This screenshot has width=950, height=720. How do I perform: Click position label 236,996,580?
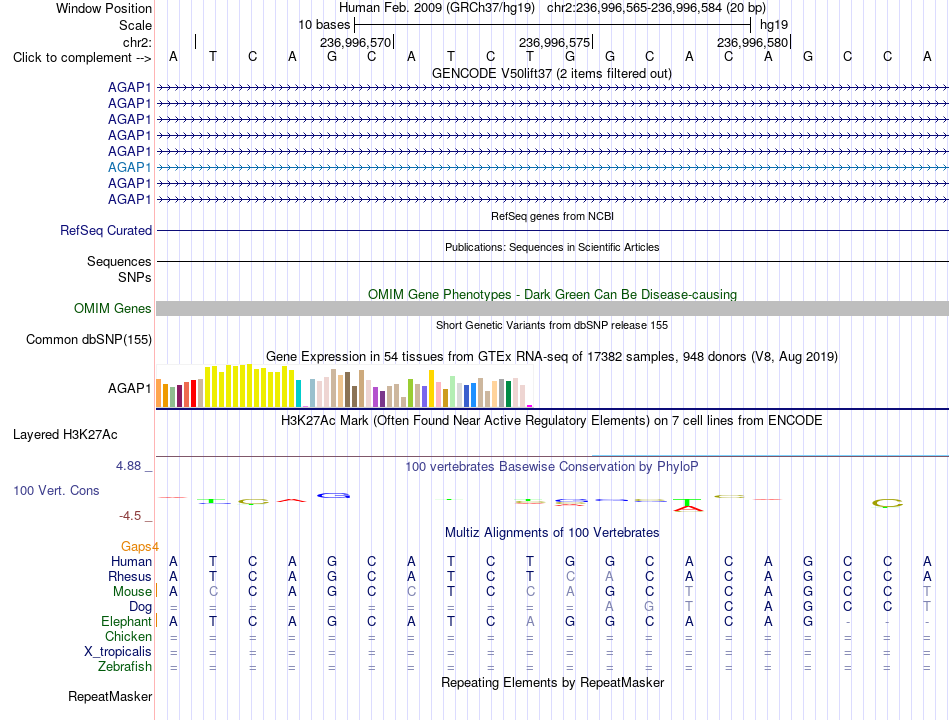click(752, 42)
